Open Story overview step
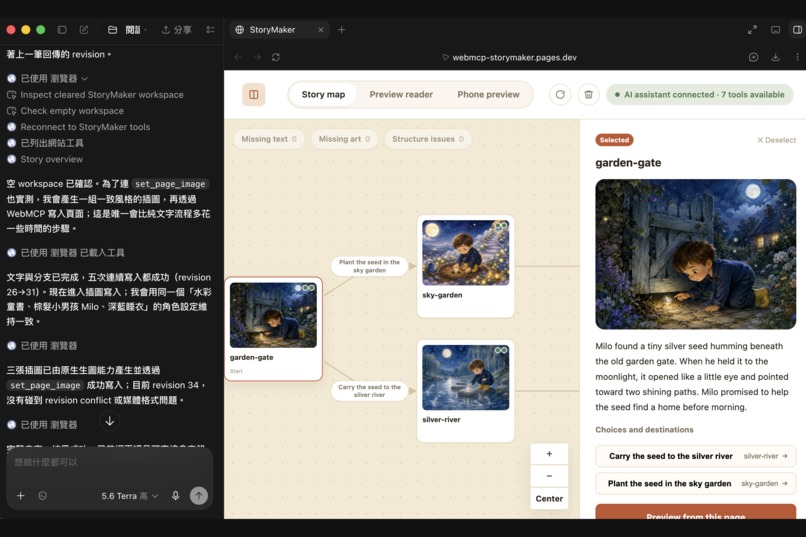Screen dimensions: 806x537 (45, 159)
